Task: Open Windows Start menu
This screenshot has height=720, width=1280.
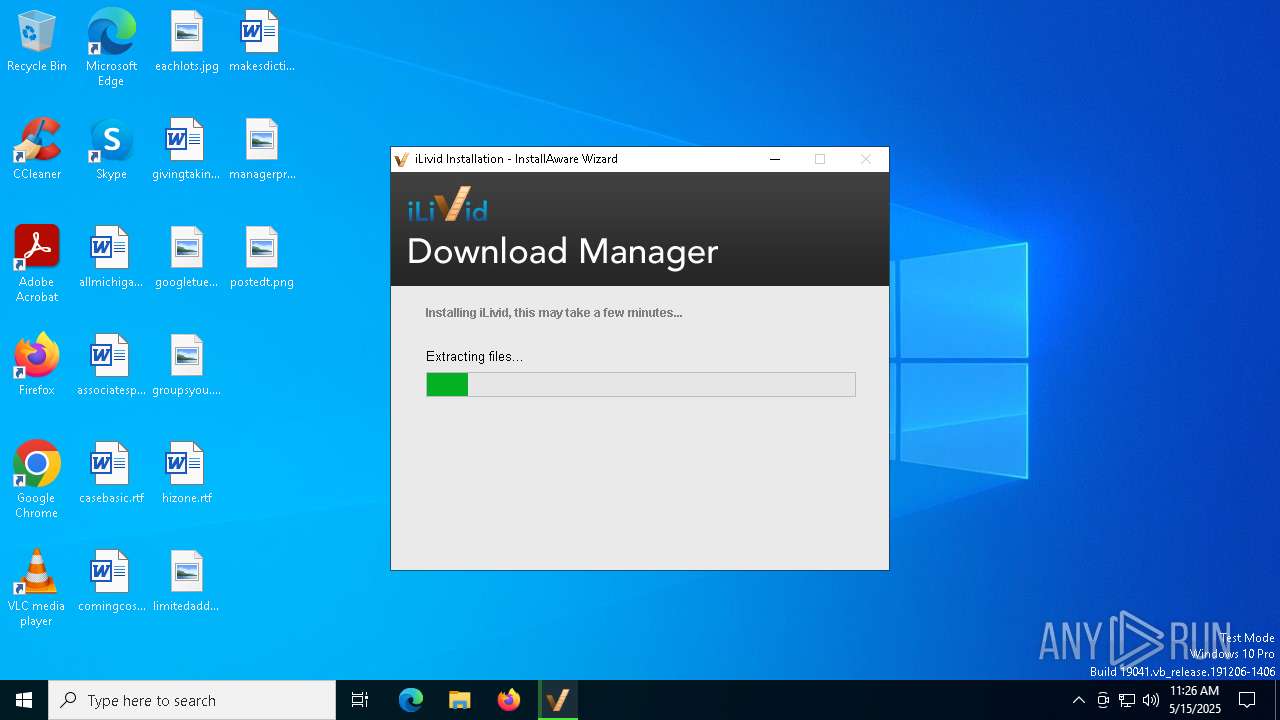Action: tap(24, 700)
